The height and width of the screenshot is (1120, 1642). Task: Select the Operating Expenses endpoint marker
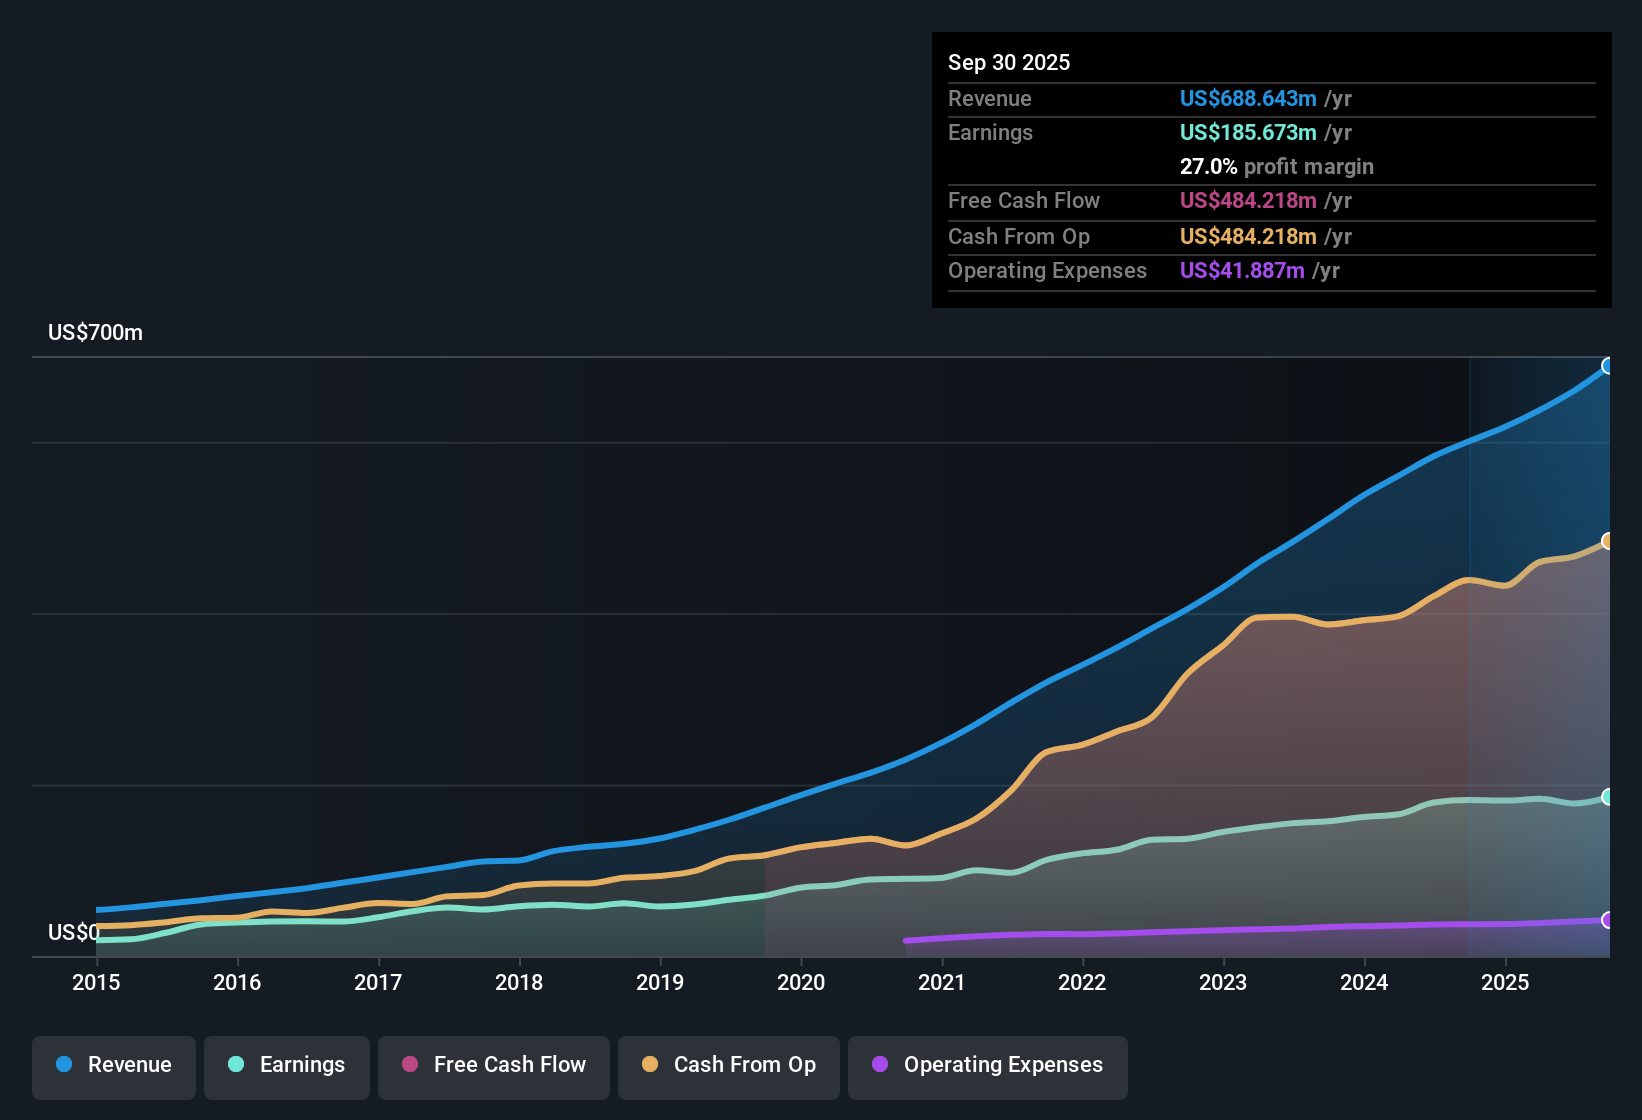coord(1608,920)
